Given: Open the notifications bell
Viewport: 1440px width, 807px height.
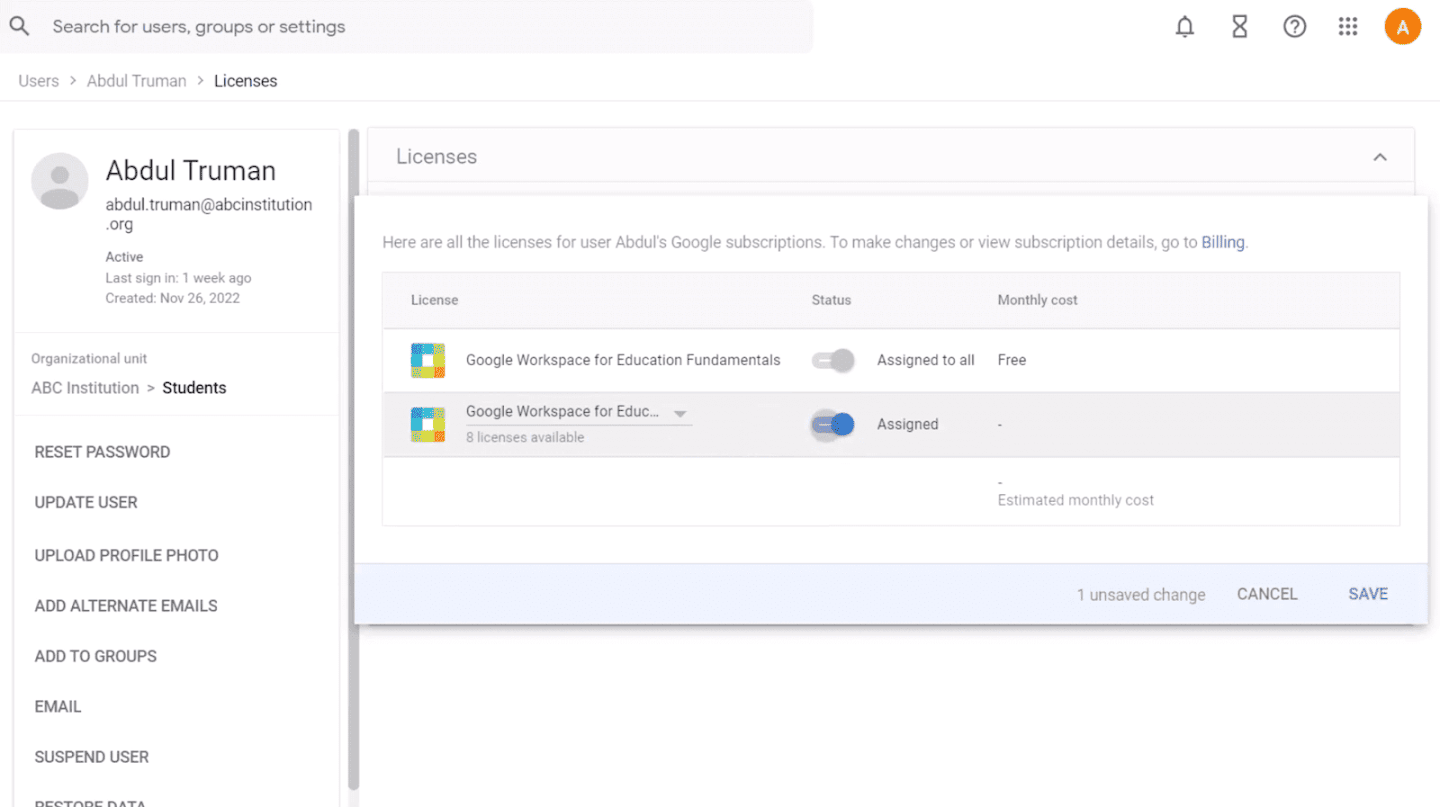Looking at the screenshot, I should point(1185,27).
